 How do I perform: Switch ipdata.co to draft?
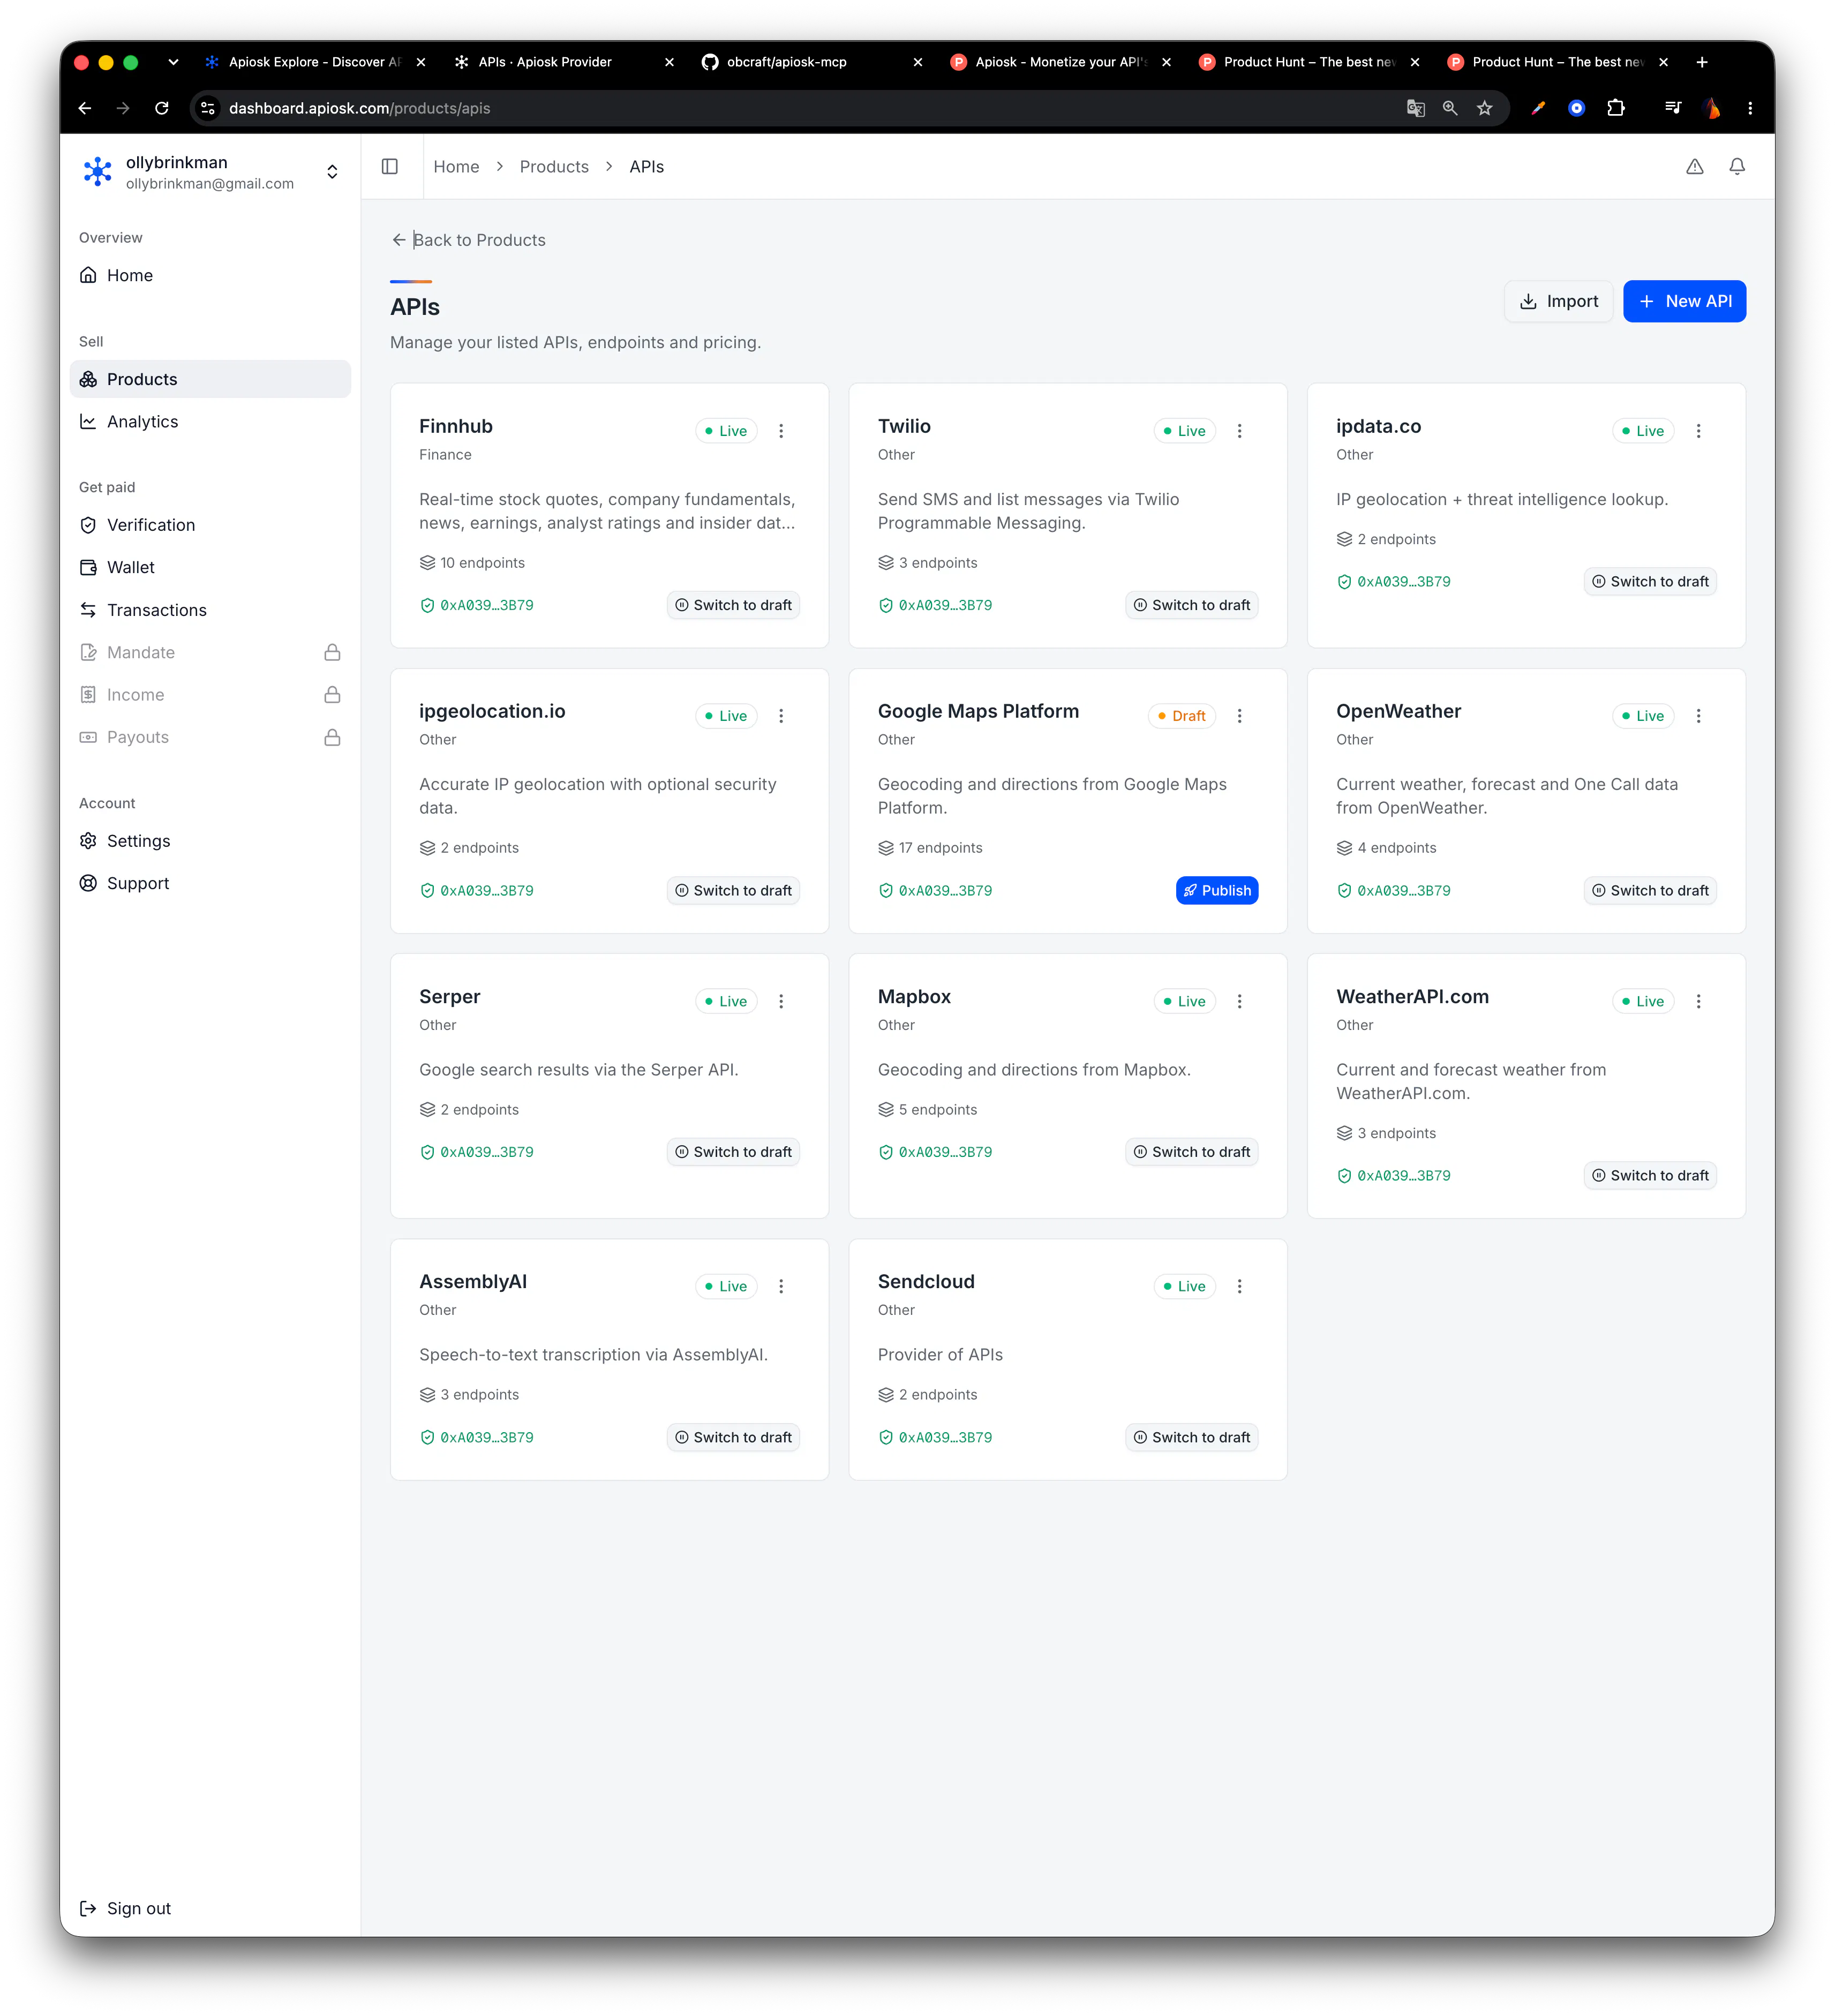click(1650, 581)
